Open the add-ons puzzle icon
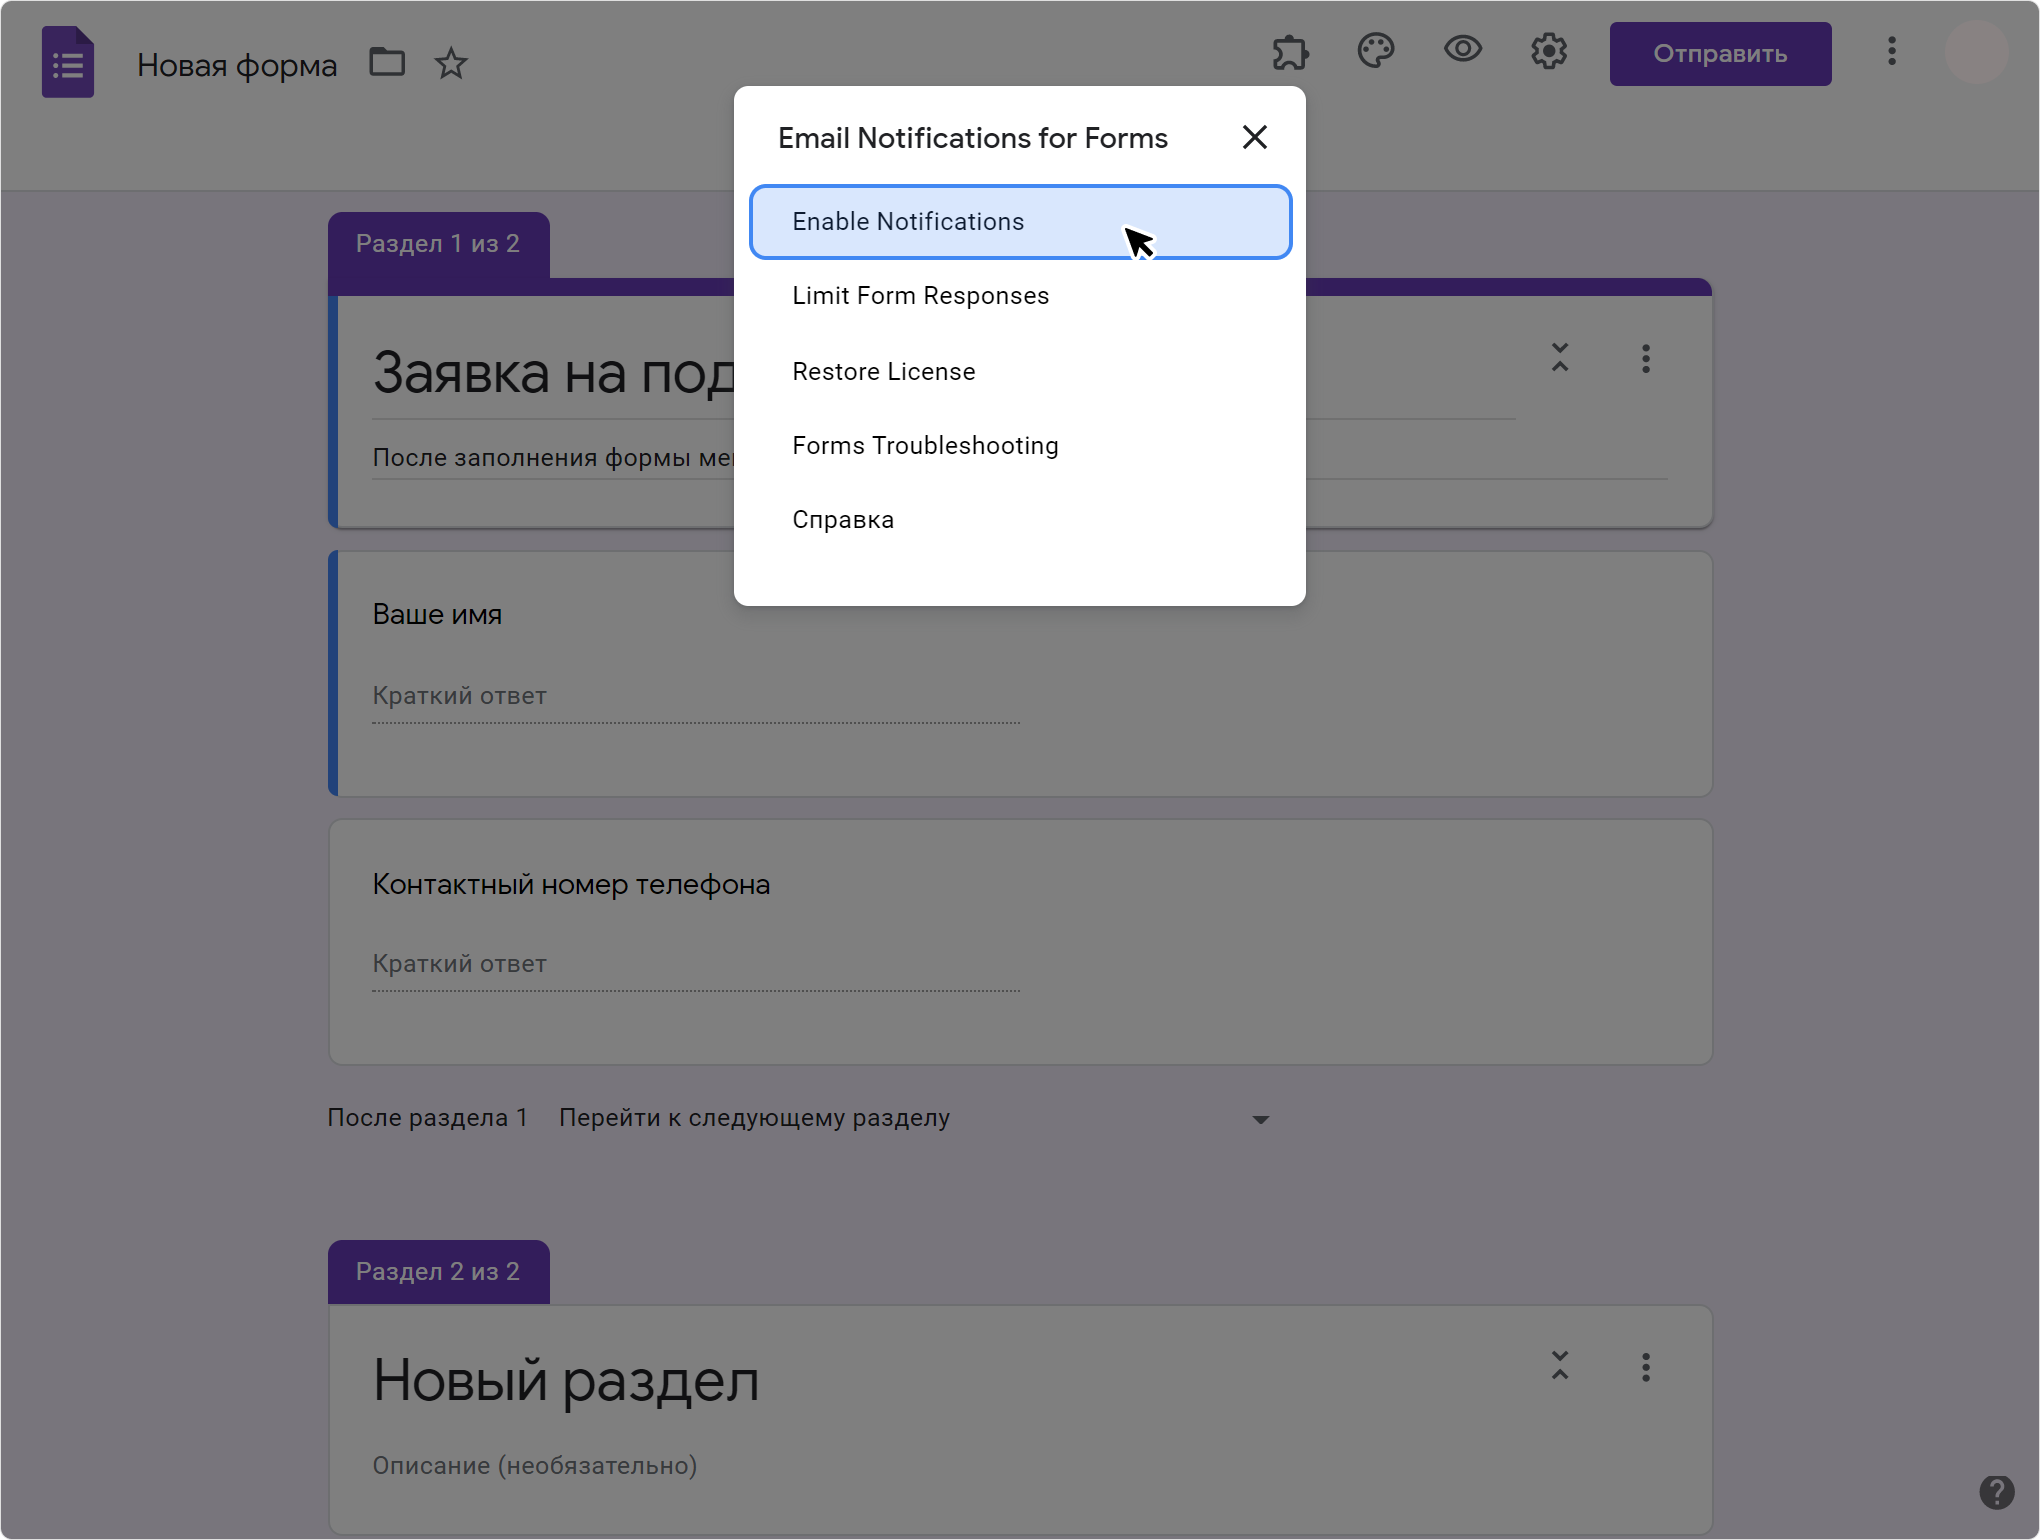This screenshot has width=2040, height=1540. pyautogui.click(x=1290, y=51)
